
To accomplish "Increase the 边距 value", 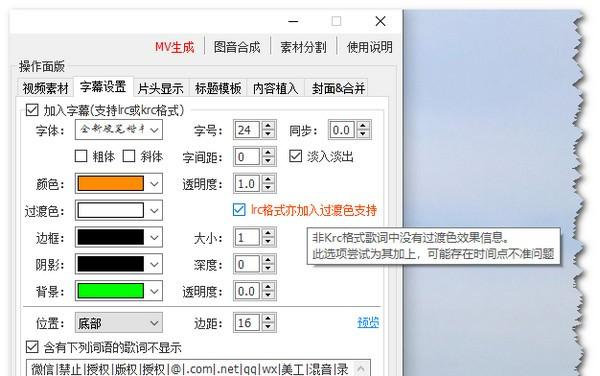I will (268, 318).
